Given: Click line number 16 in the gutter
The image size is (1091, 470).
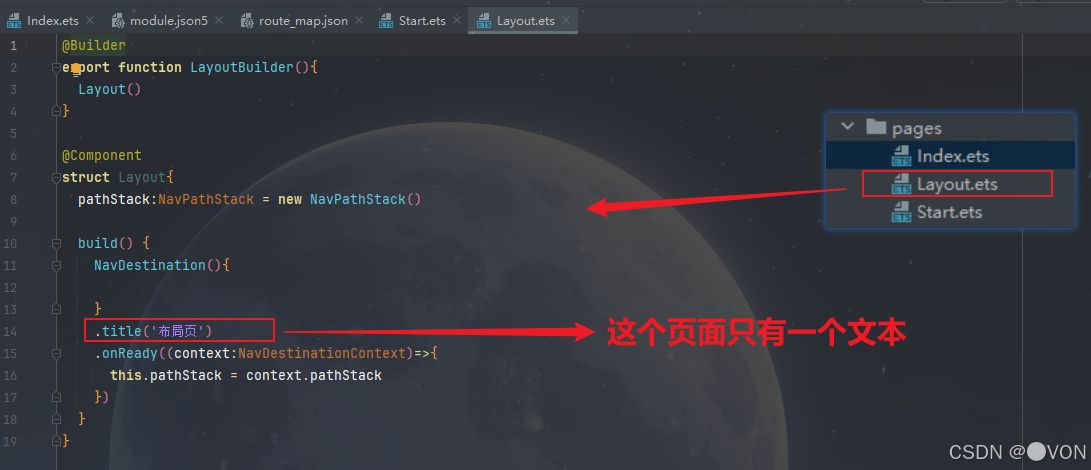Looking at the screenshot, I should click(x=10, y=375).
